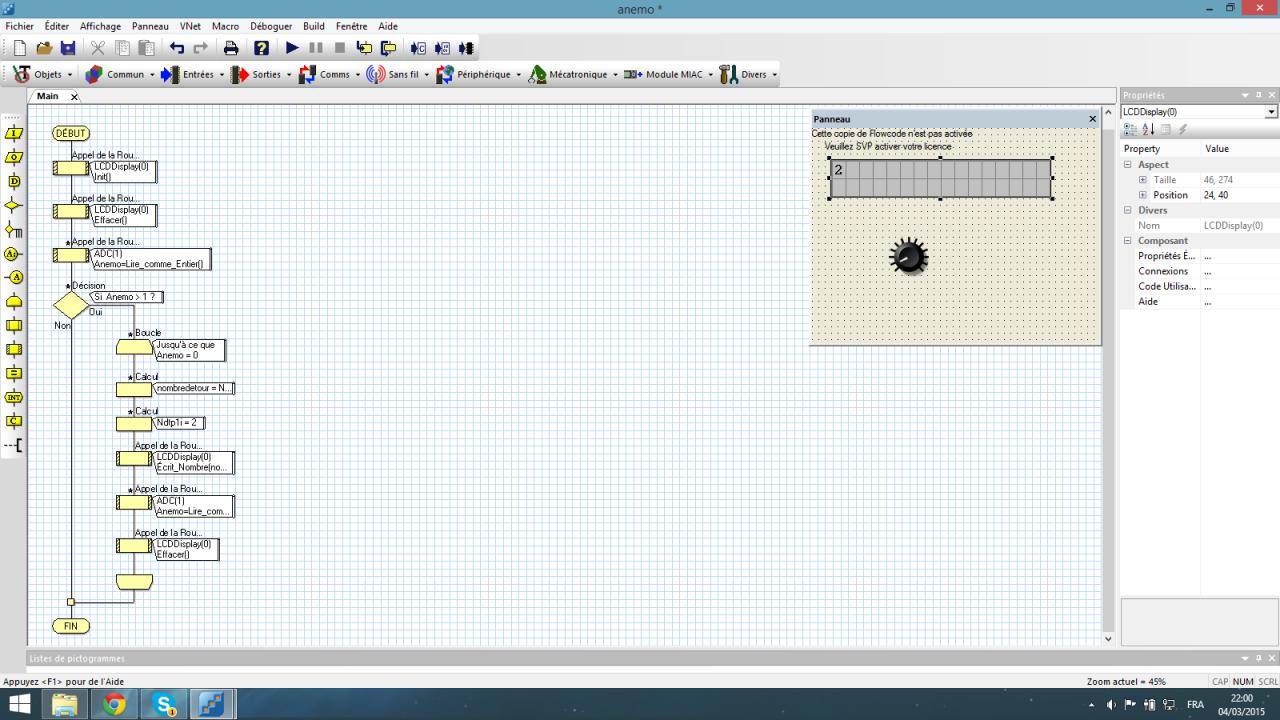This screenshot has width=1280, height=720.
Task: Expand the Position property
Action: click(x=1143, y=195)
